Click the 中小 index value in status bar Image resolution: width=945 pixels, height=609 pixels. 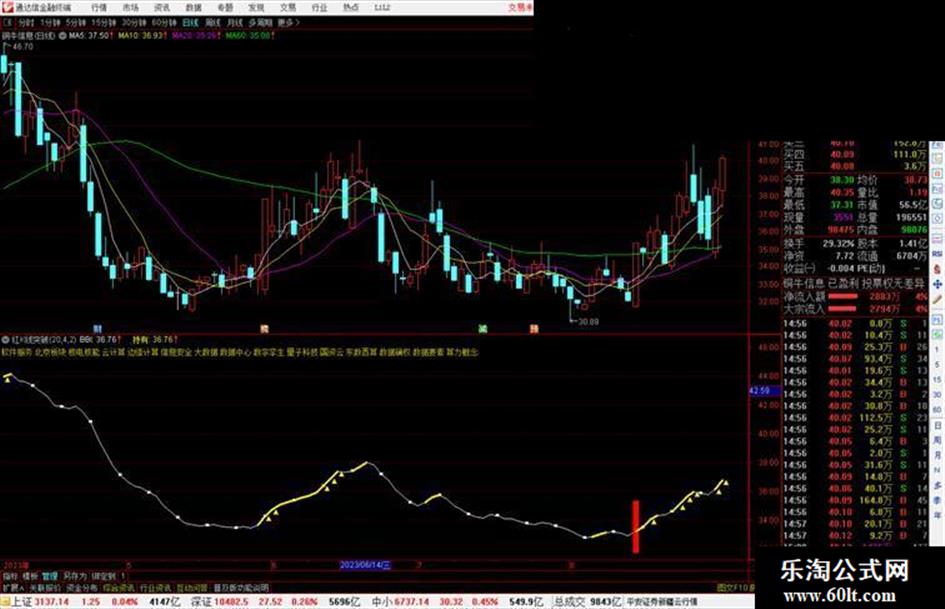click(414, 601)
